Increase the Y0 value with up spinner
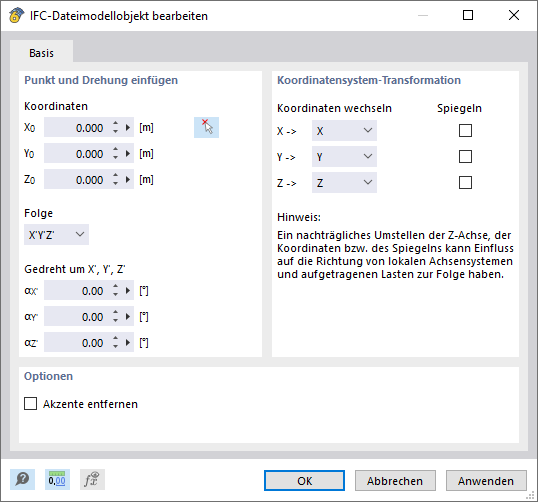538x502 pixels. click(116, 149)
